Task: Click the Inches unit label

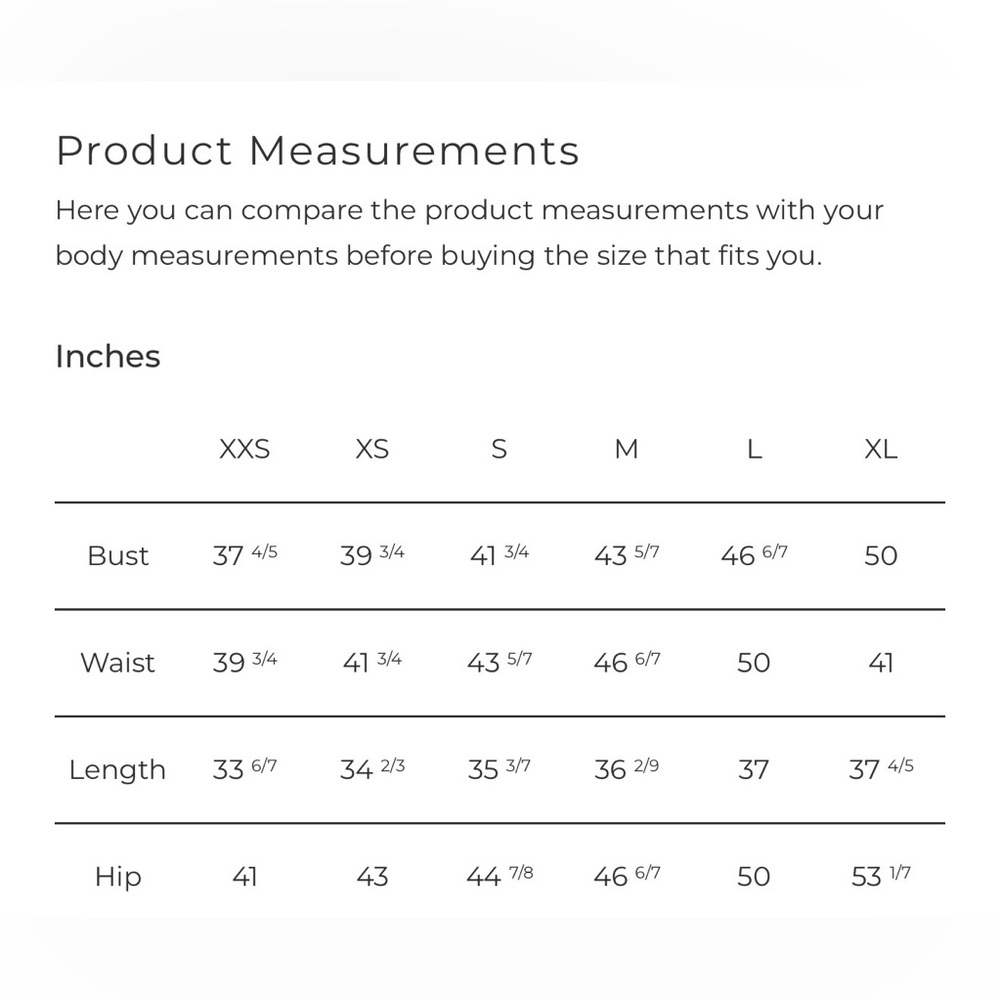Action: point(108,357)
